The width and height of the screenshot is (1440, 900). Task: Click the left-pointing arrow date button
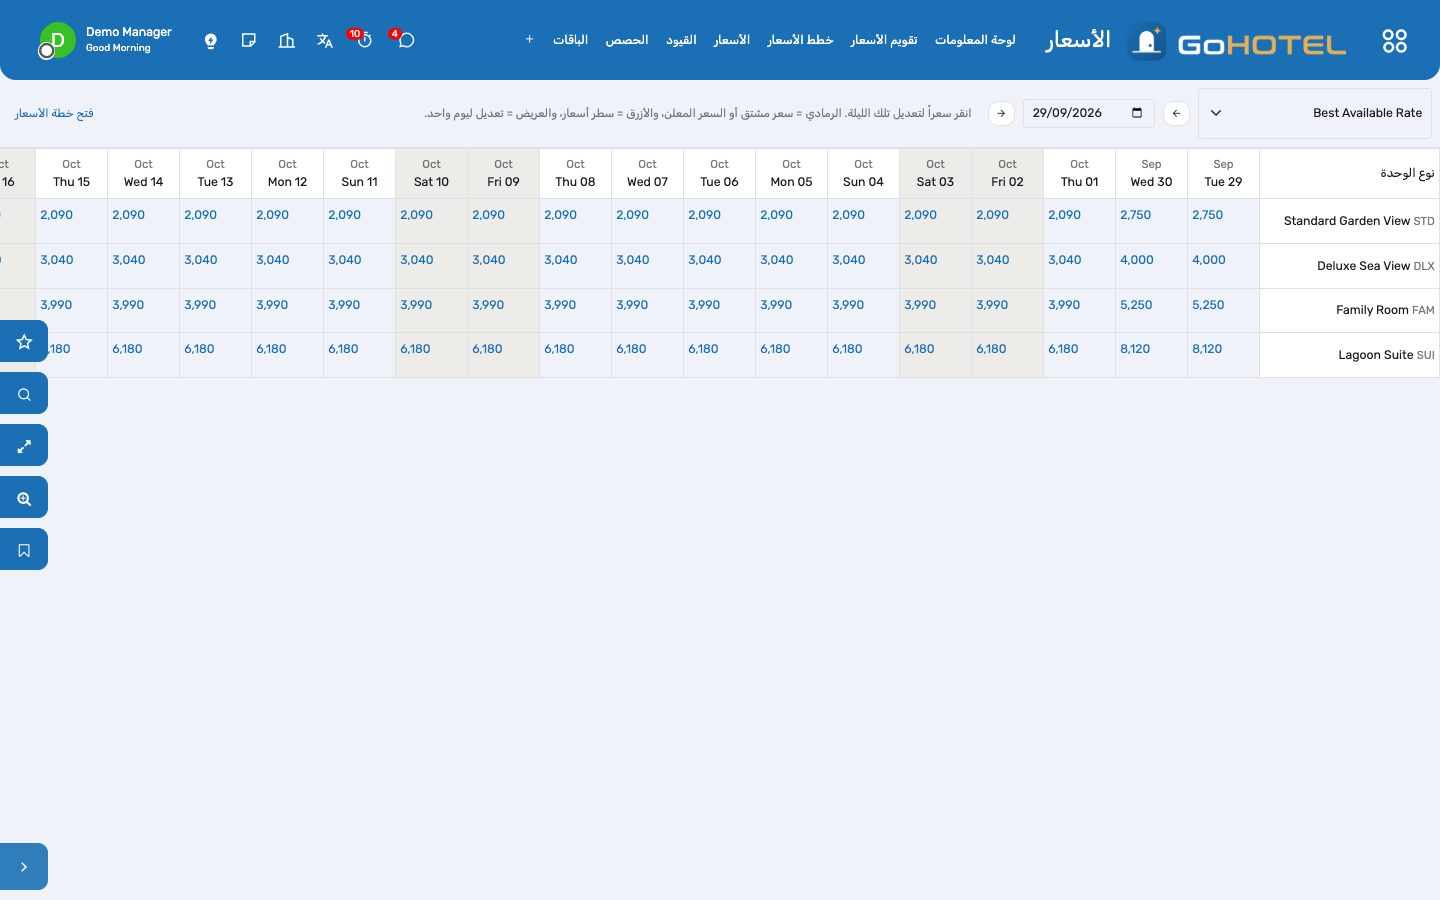coord(1176,113)
